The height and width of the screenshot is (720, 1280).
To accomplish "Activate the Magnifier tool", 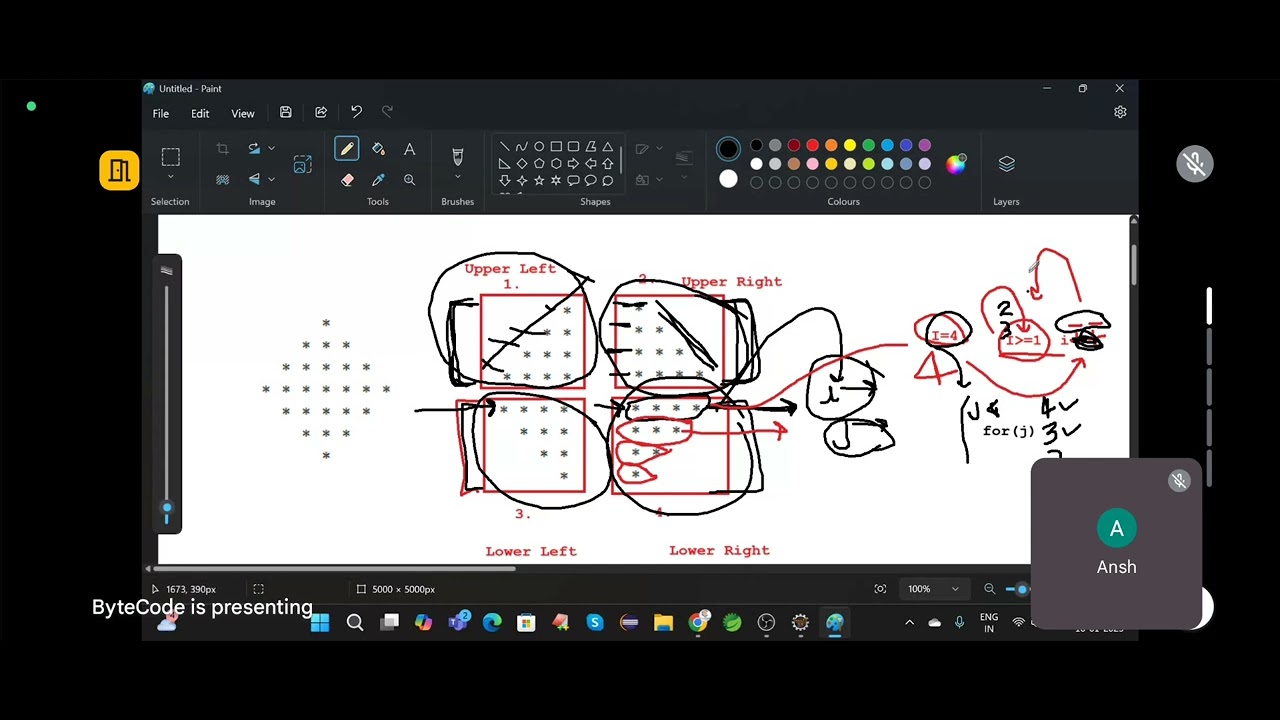I will (409, 180).
